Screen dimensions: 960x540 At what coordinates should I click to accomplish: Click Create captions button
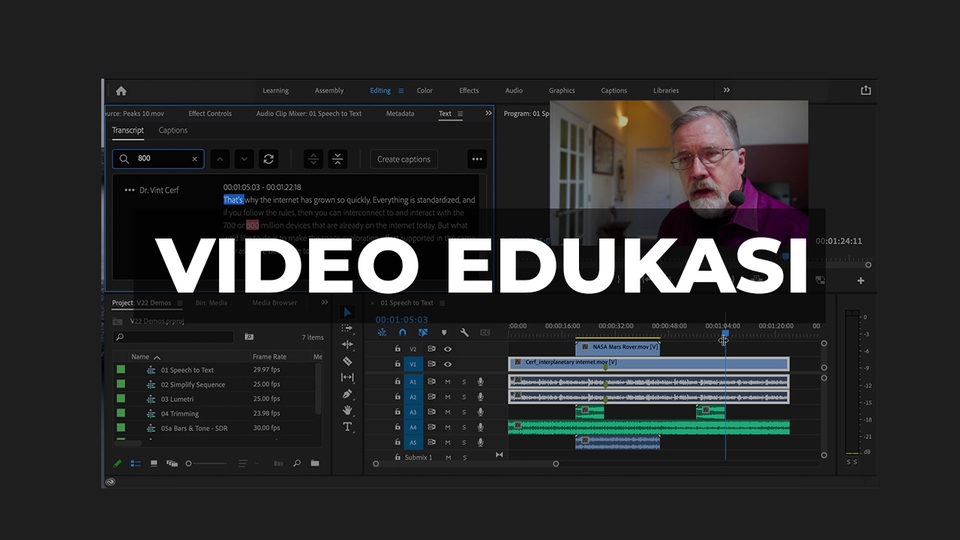pyautogui.click(x=403, y=159)
